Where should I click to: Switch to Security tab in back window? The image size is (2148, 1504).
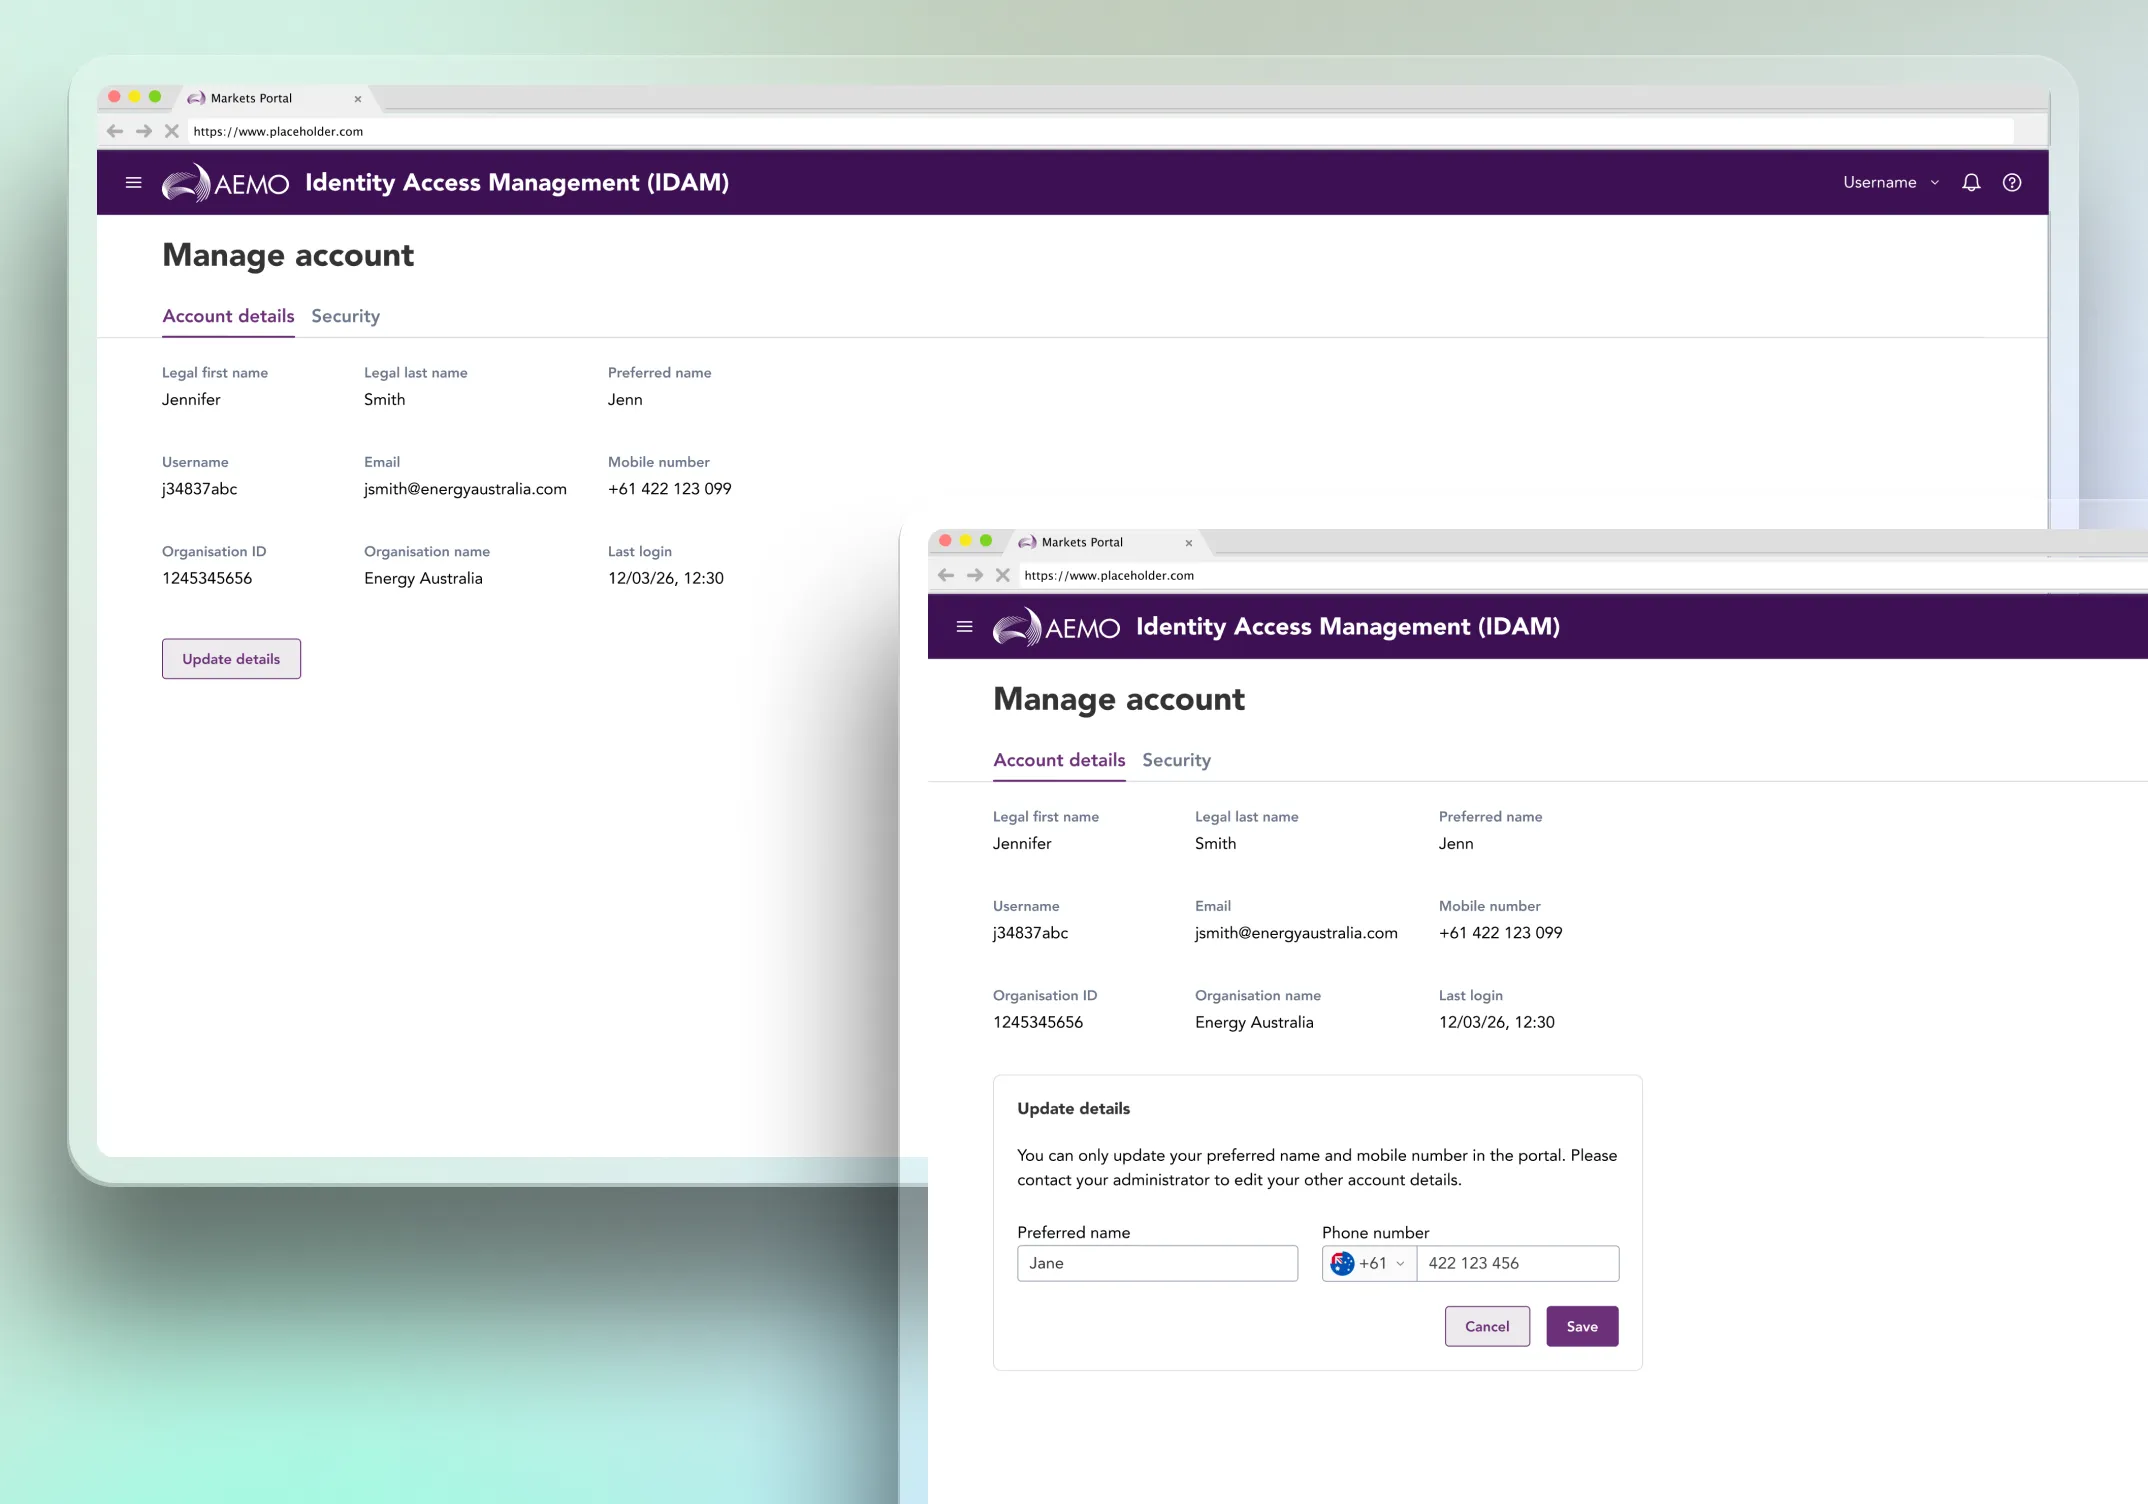coord(345,316)
